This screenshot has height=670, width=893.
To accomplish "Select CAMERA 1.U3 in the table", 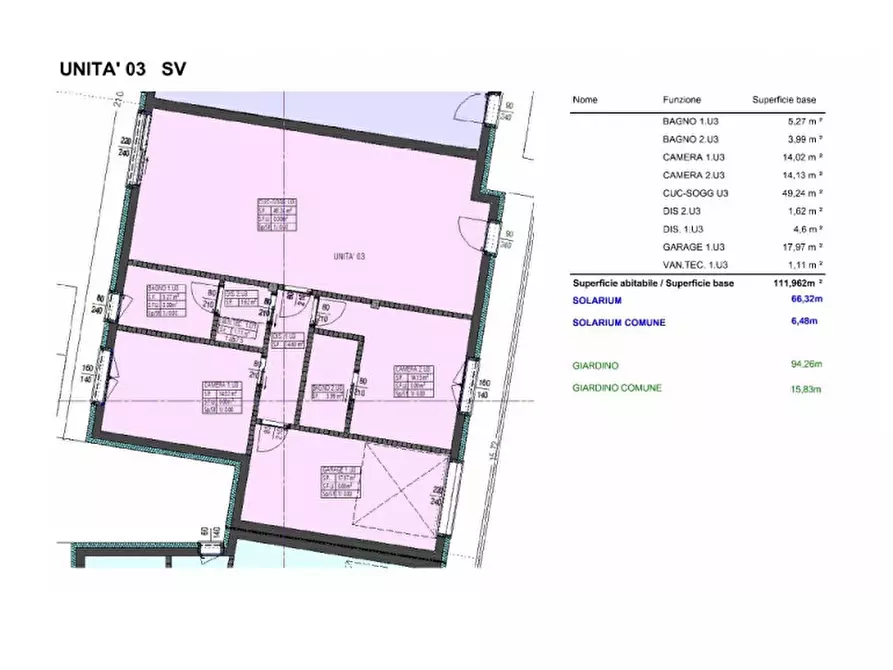I will (x=694, y=157).
